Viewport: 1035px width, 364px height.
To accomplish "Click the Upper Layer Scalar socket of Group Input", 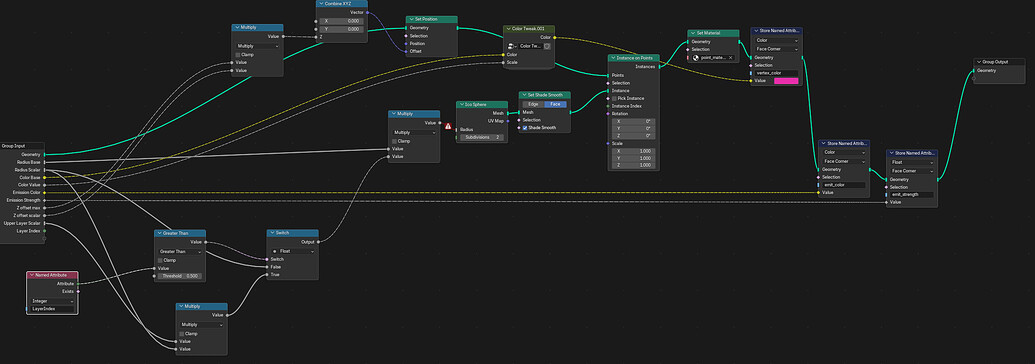I will click(44, 223).
